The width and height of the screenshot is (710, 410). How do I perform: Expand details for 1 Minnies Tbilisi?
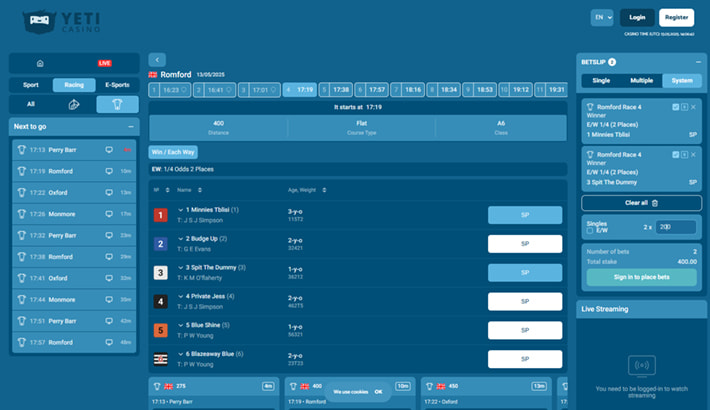click(180, 210)
